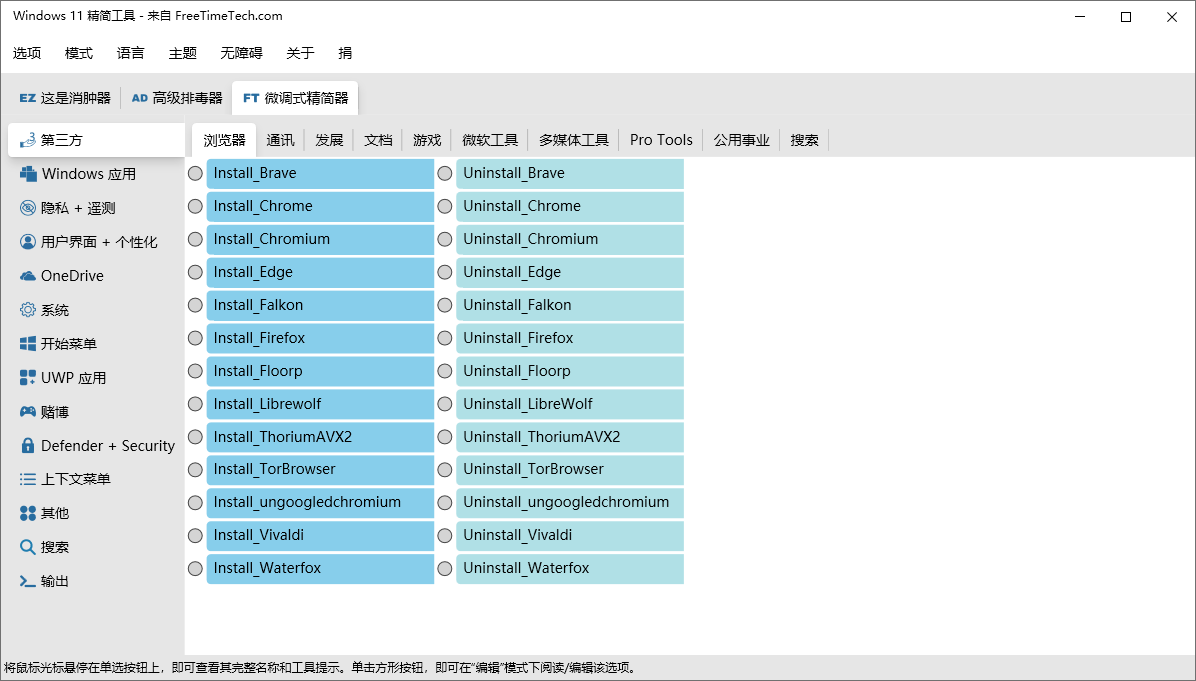
Task: Select the Install_Waterfox radio button
Action: pyautogui.click(x=195, y=568)
